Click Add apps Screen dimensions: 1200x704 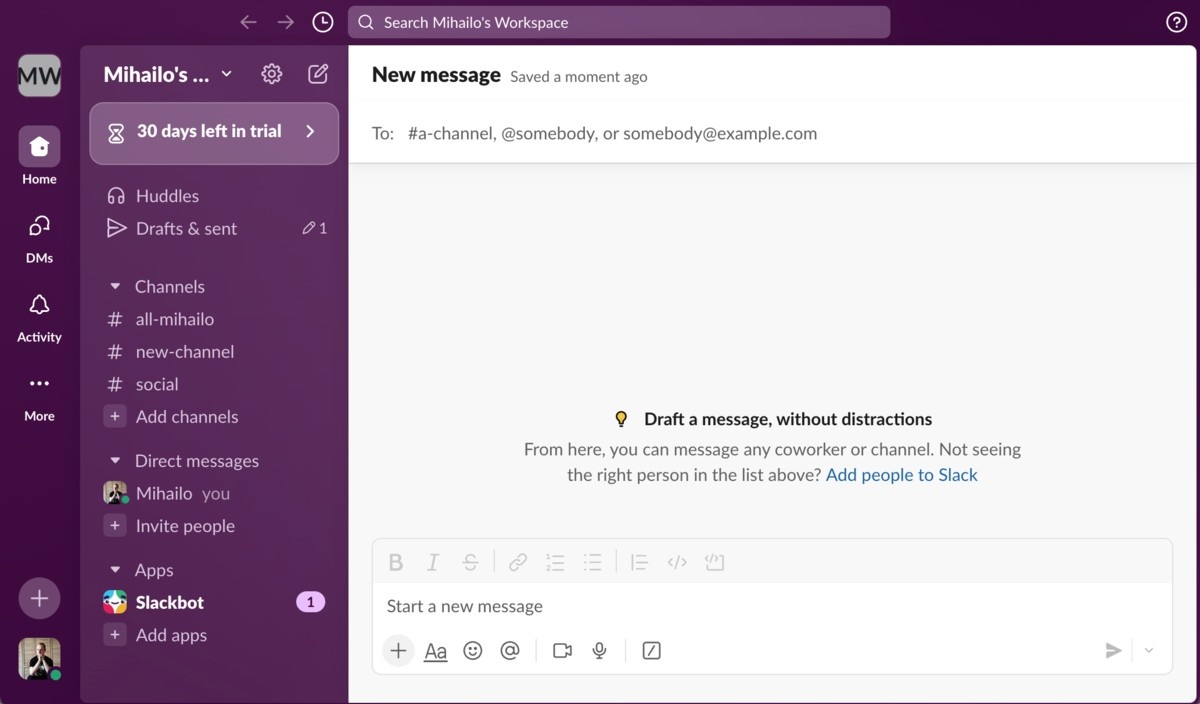214,635
